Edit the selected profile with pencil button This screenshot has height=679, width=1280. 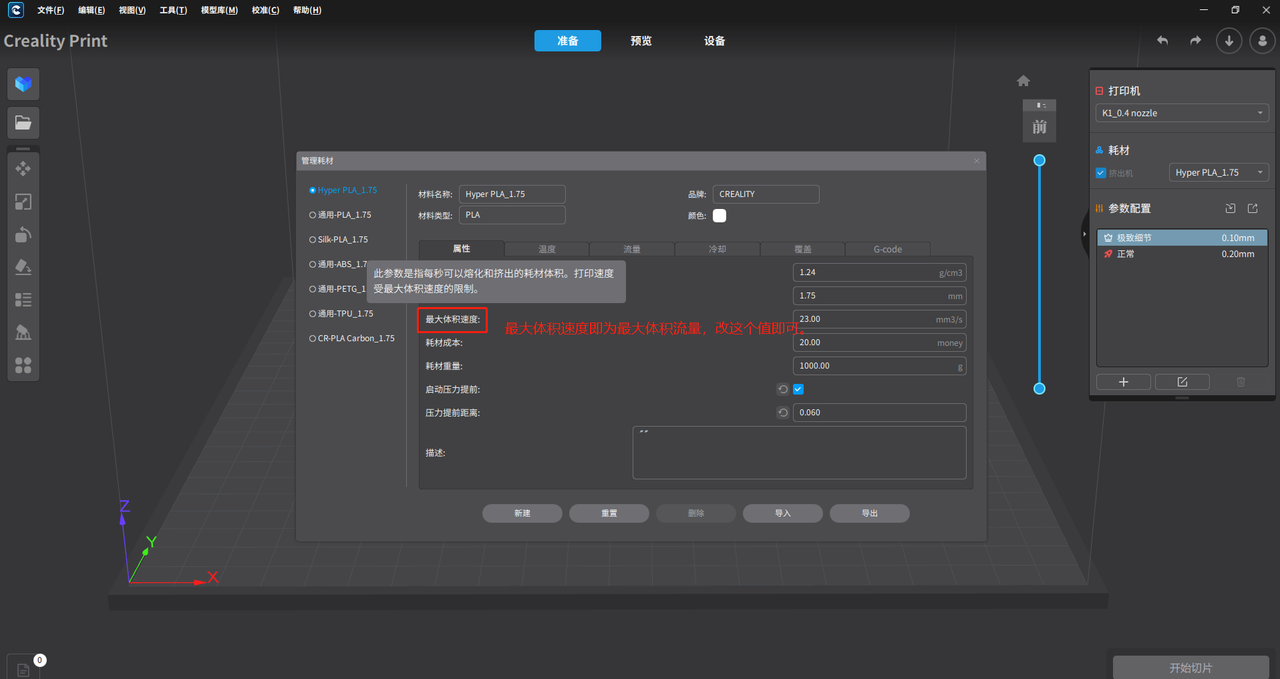pos(1182,382)
